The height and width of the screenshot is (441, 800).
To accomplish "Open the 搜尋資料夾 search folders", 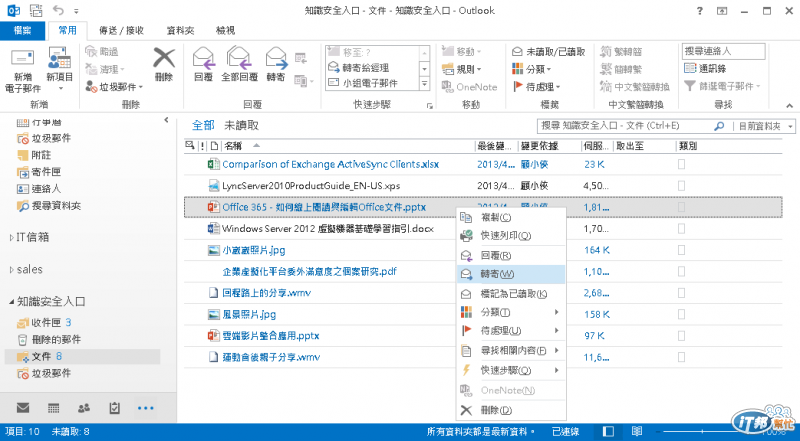I will tap(49, 206).
